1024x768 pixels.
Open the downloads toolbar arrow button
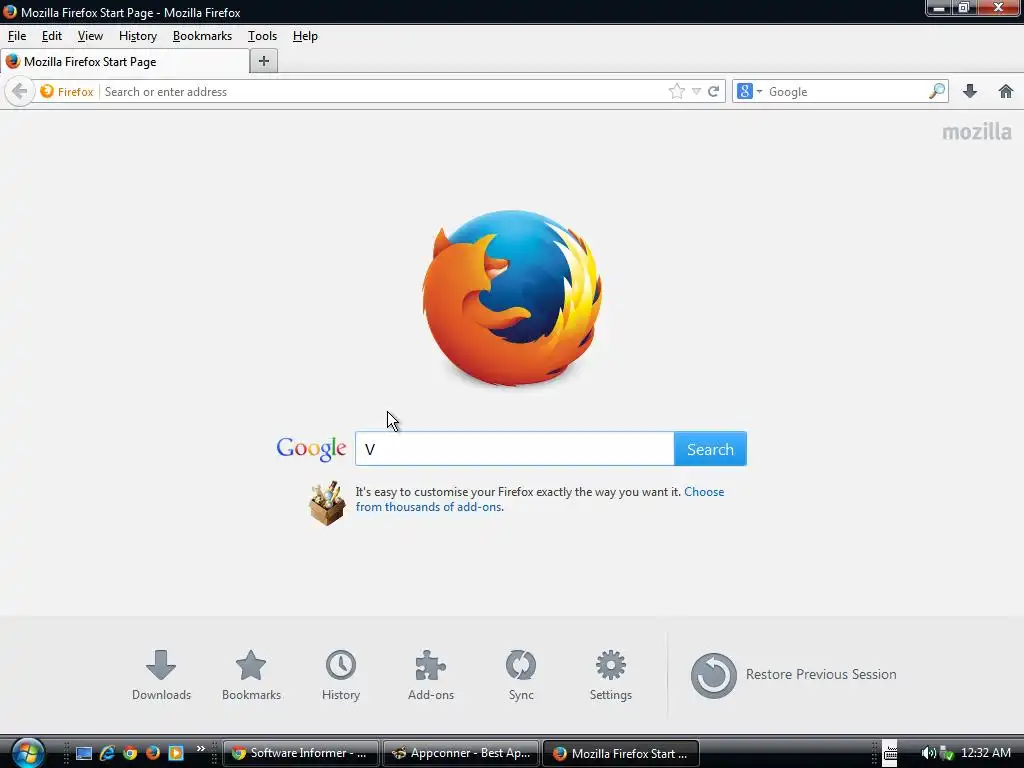970,91
